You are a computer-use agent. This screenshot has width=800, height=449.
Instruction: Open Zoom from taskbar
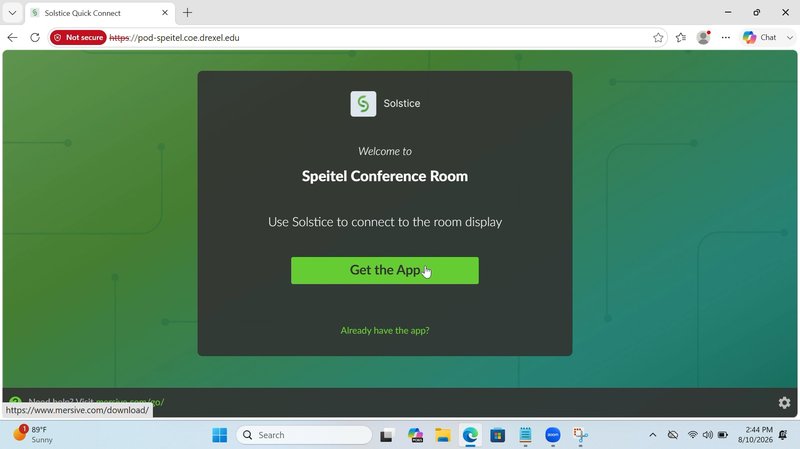point(553,435)
